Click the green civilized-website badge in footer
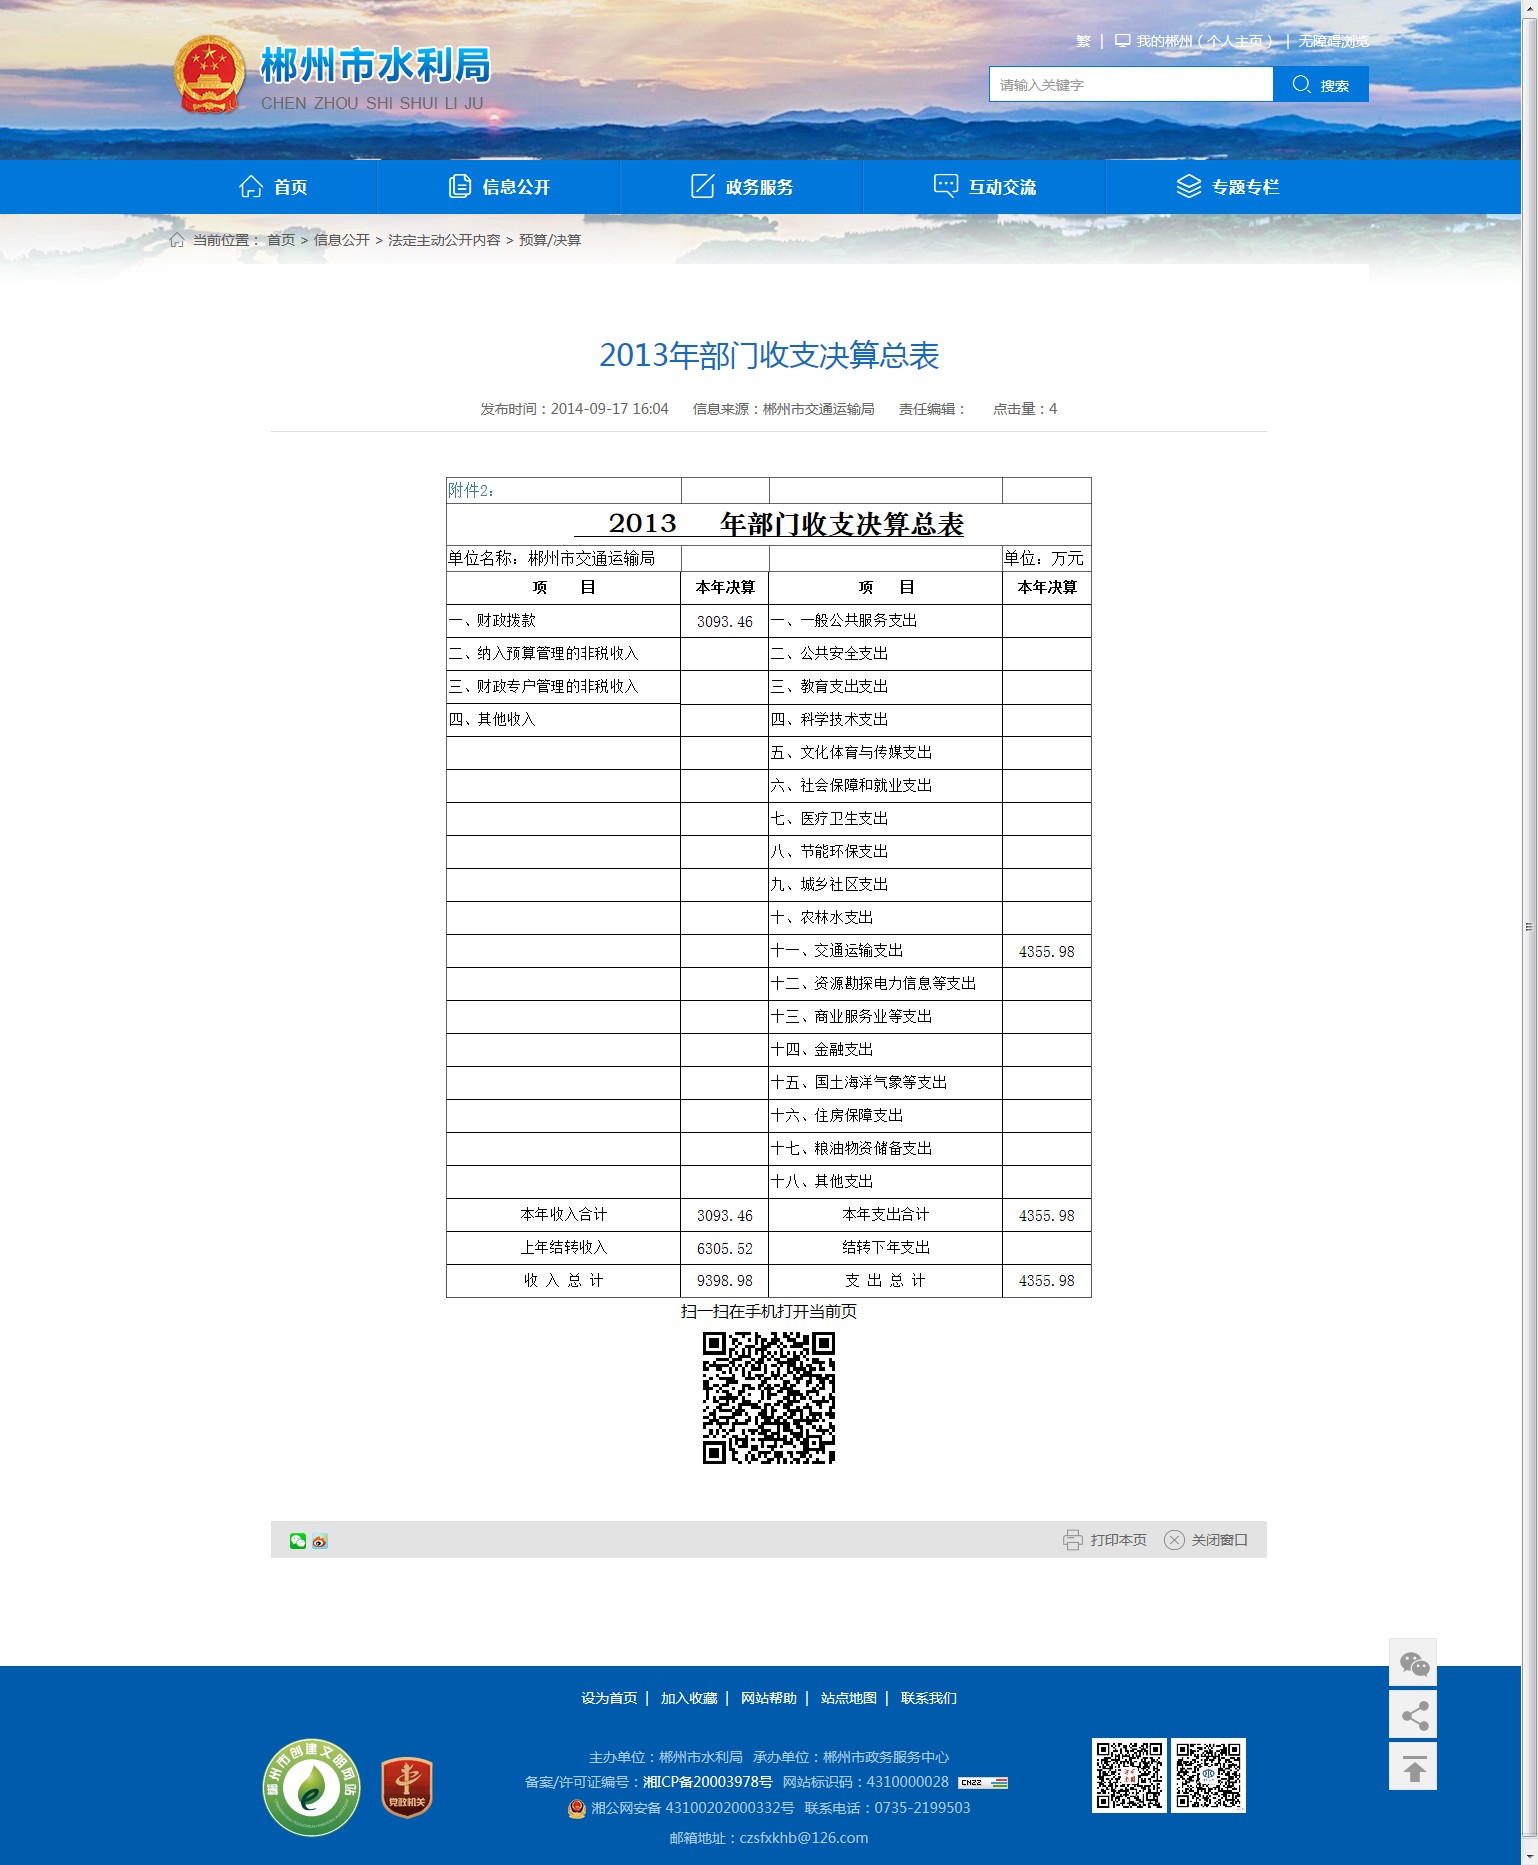Image resolution: width=1538 pixels, height=1865 pixels. coord(312,1788)
